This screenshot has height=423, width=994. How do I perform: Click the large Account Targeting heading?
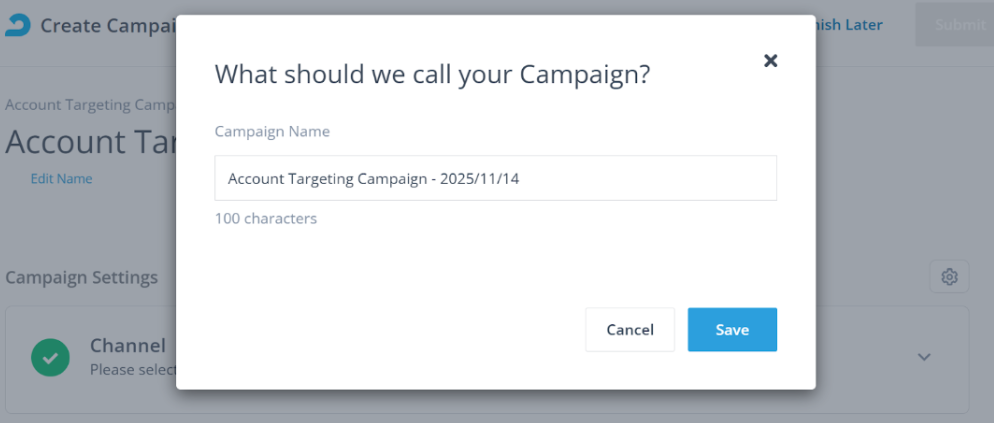pyautogui.click(x=90, y=142)
